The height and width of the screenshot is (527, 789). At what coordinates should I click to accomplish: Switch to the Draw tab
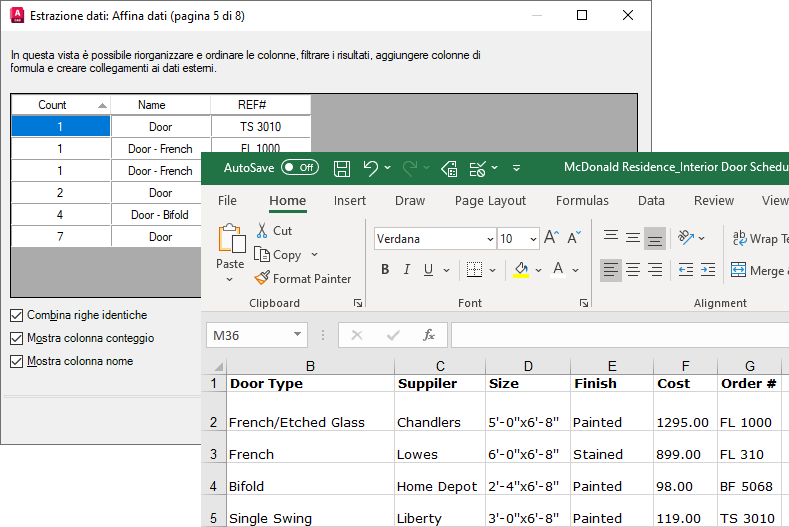[x=410, y=200]
